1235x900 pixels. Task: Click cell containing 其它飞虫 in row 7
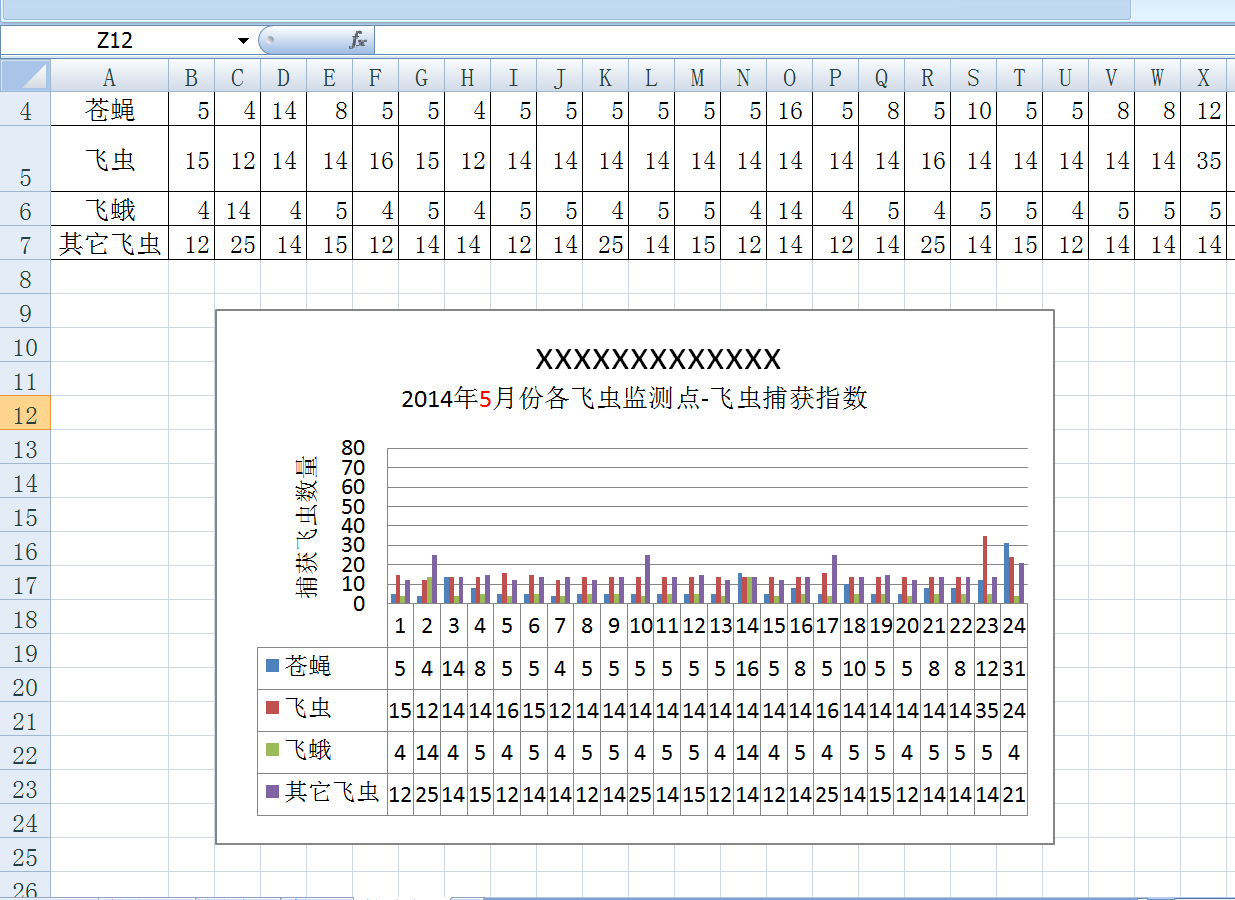109,244
